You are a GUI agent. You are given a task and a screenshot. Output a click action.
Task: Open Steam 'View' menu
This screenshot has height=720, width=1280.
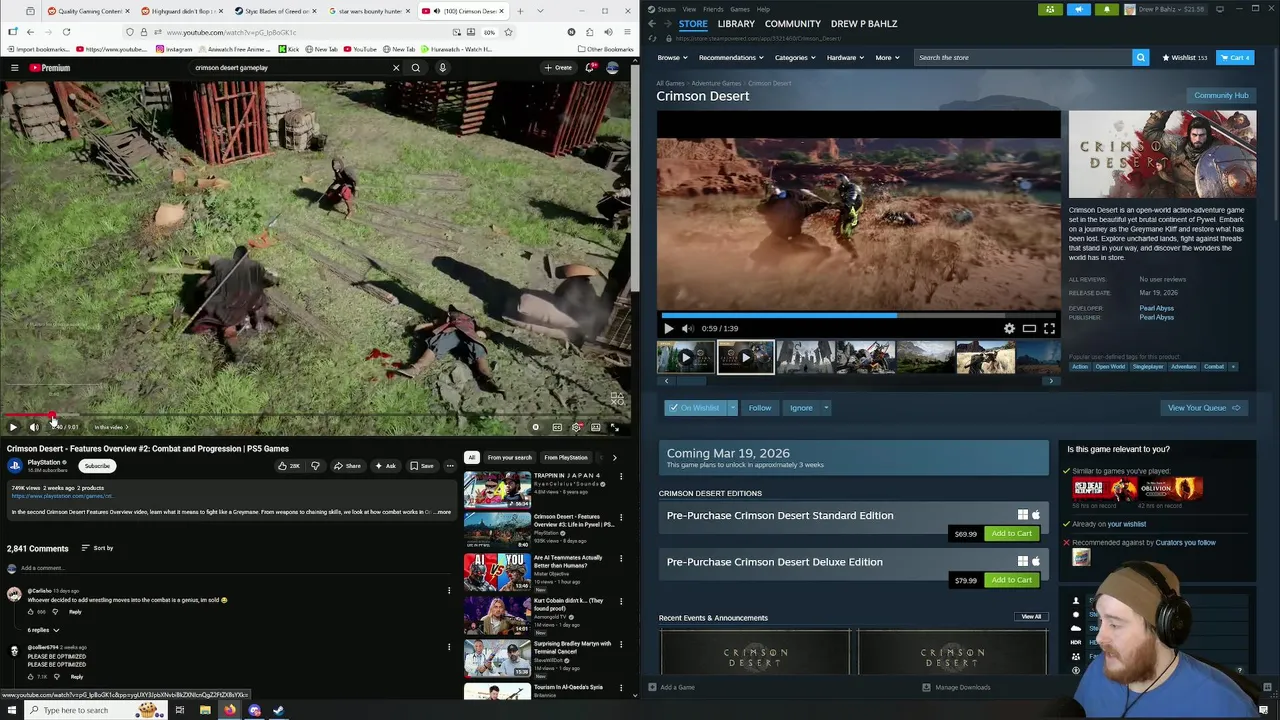(x=689, y=9)
